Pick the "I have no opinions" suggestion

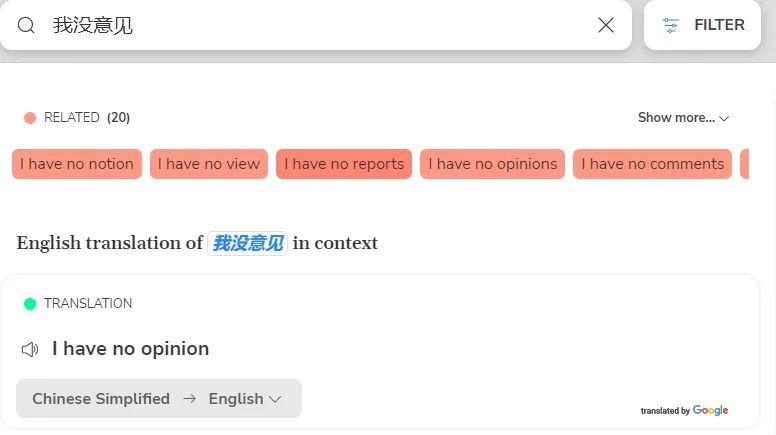click(x=492, y=164)
